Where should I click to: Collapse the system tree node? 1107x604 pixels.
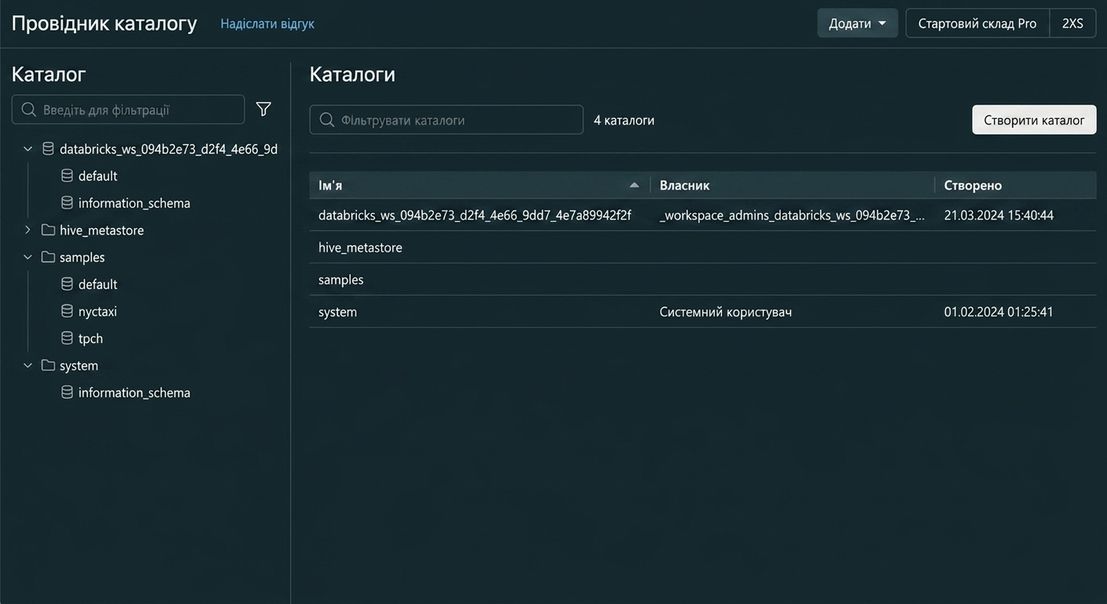28,366
